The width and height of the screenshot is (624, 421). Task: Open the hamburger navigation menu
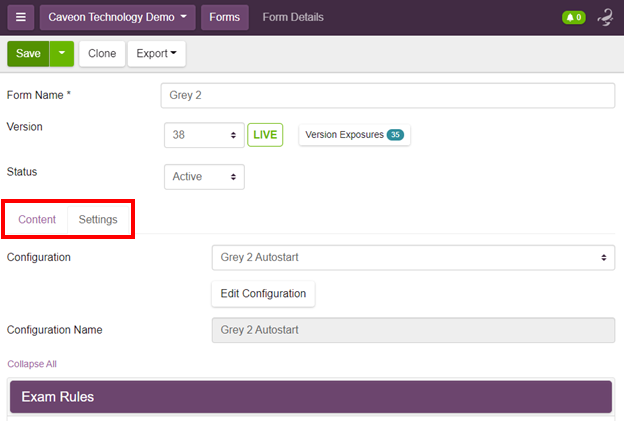(x=21, y=17)
